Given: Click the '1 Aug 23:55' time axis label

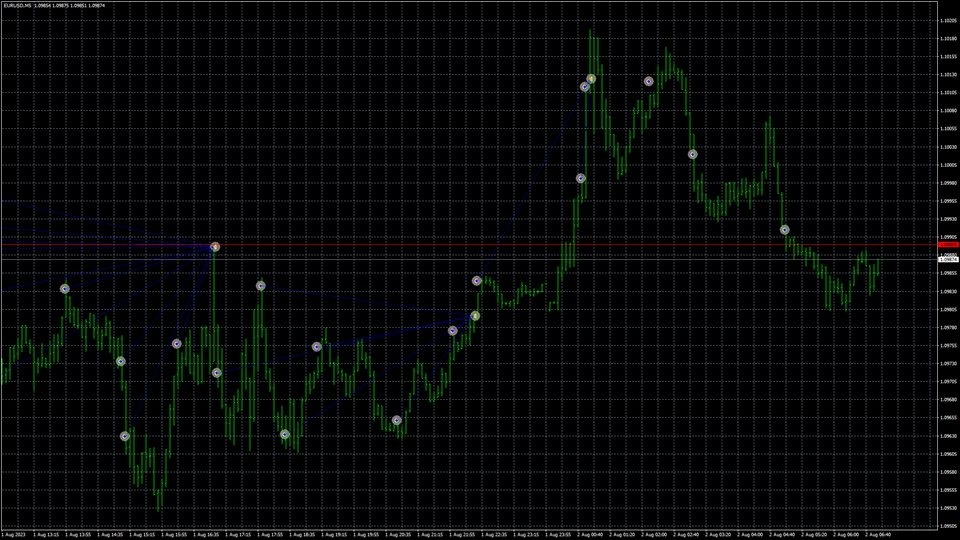Looking at the screenshot, I should coord(558,534).
